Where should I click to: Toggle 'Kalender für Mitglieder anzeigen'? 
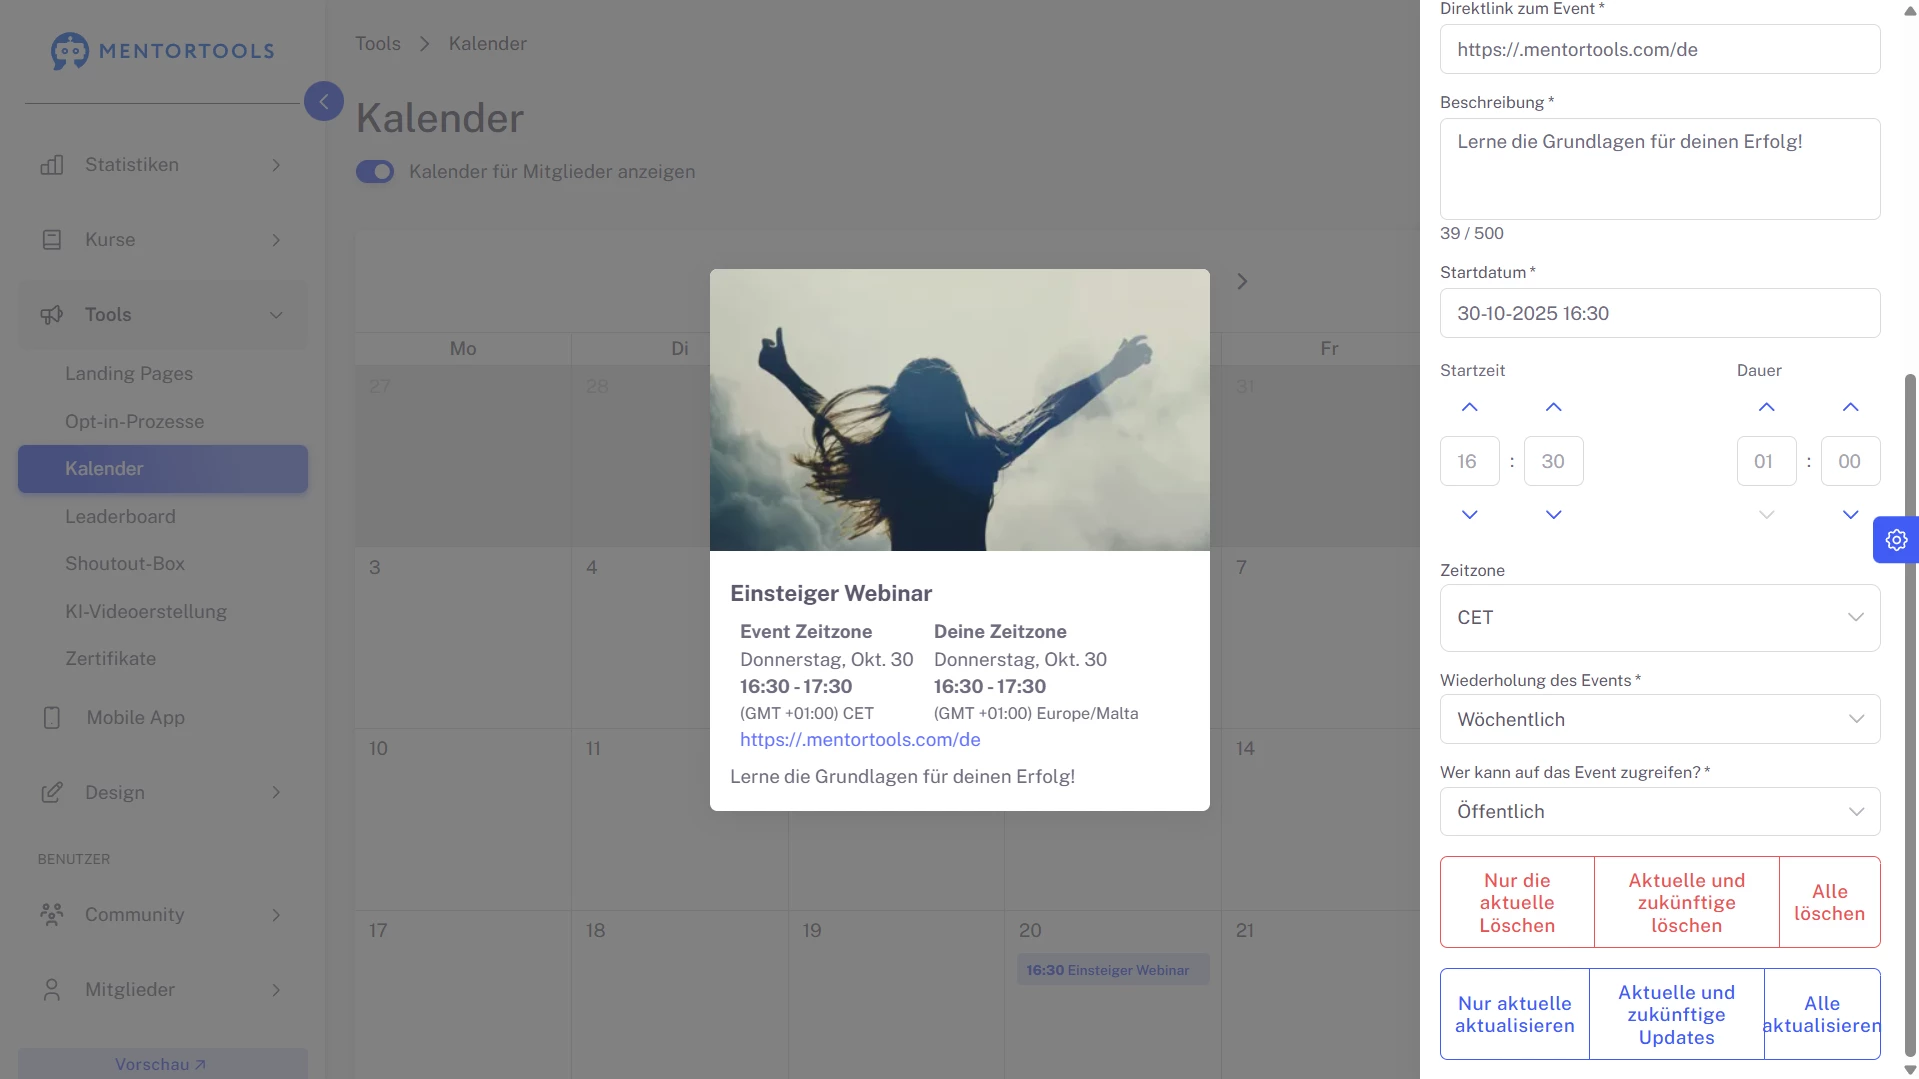[x=374, y=171]
